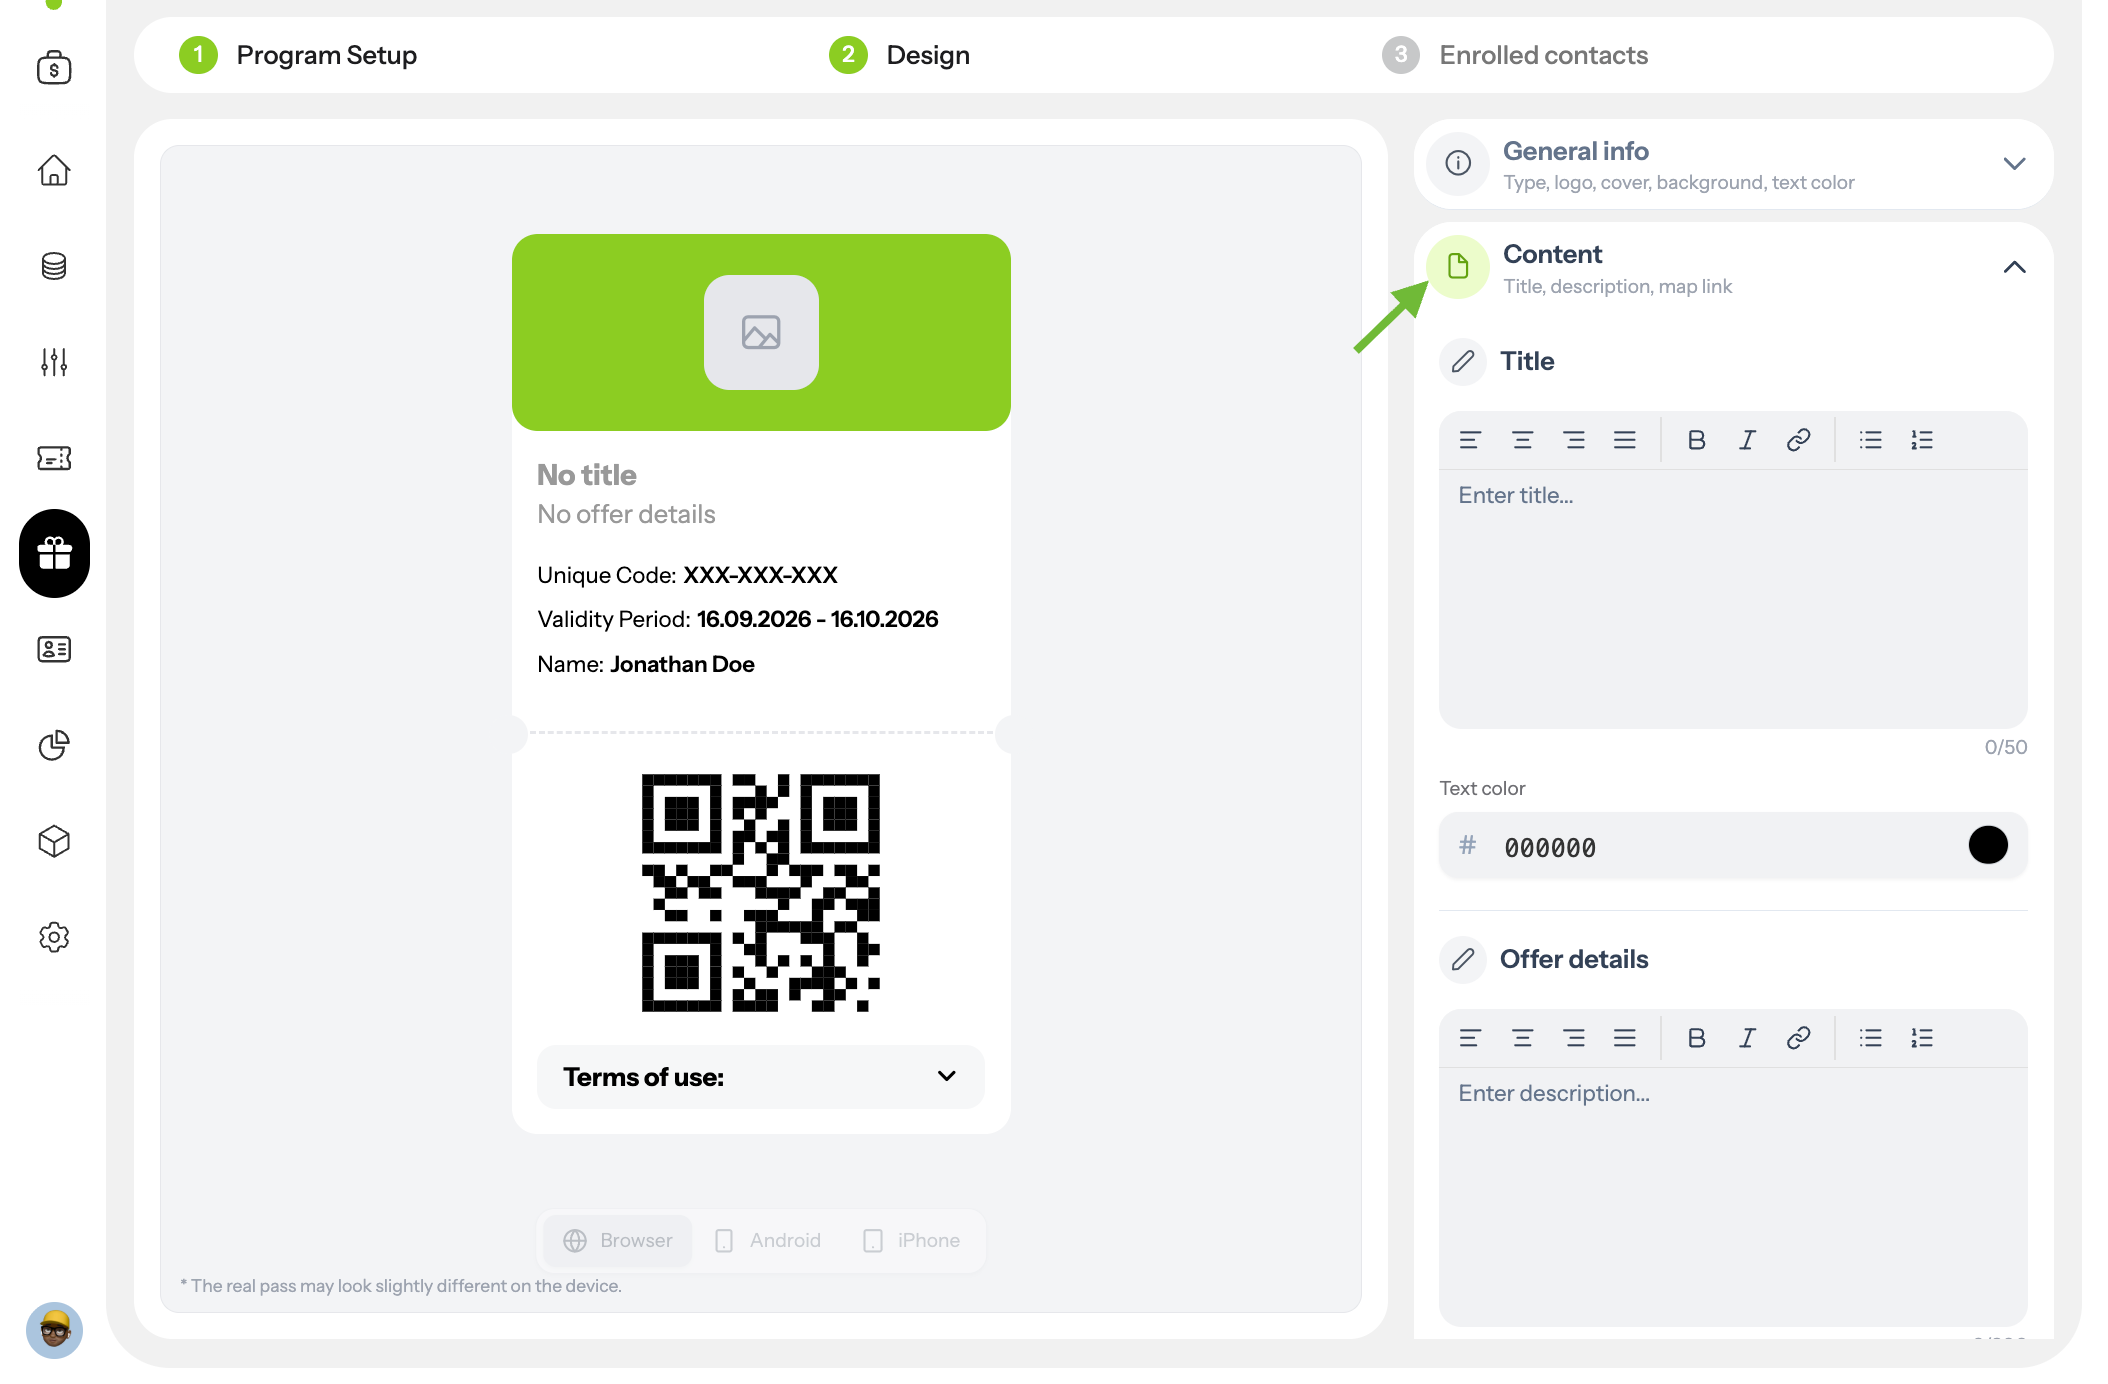Add bulleted list in Title editor

tap(1870, 440)
